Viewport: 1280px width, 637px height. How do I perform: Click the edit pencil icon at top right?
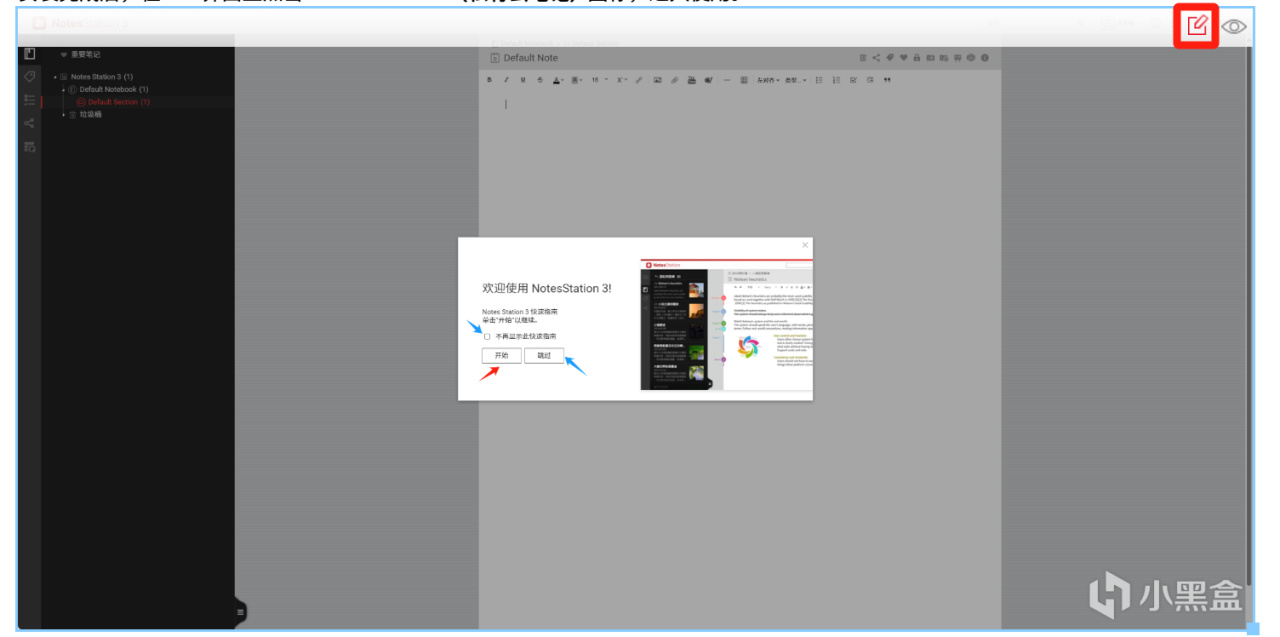click(x=1196, y=26)
